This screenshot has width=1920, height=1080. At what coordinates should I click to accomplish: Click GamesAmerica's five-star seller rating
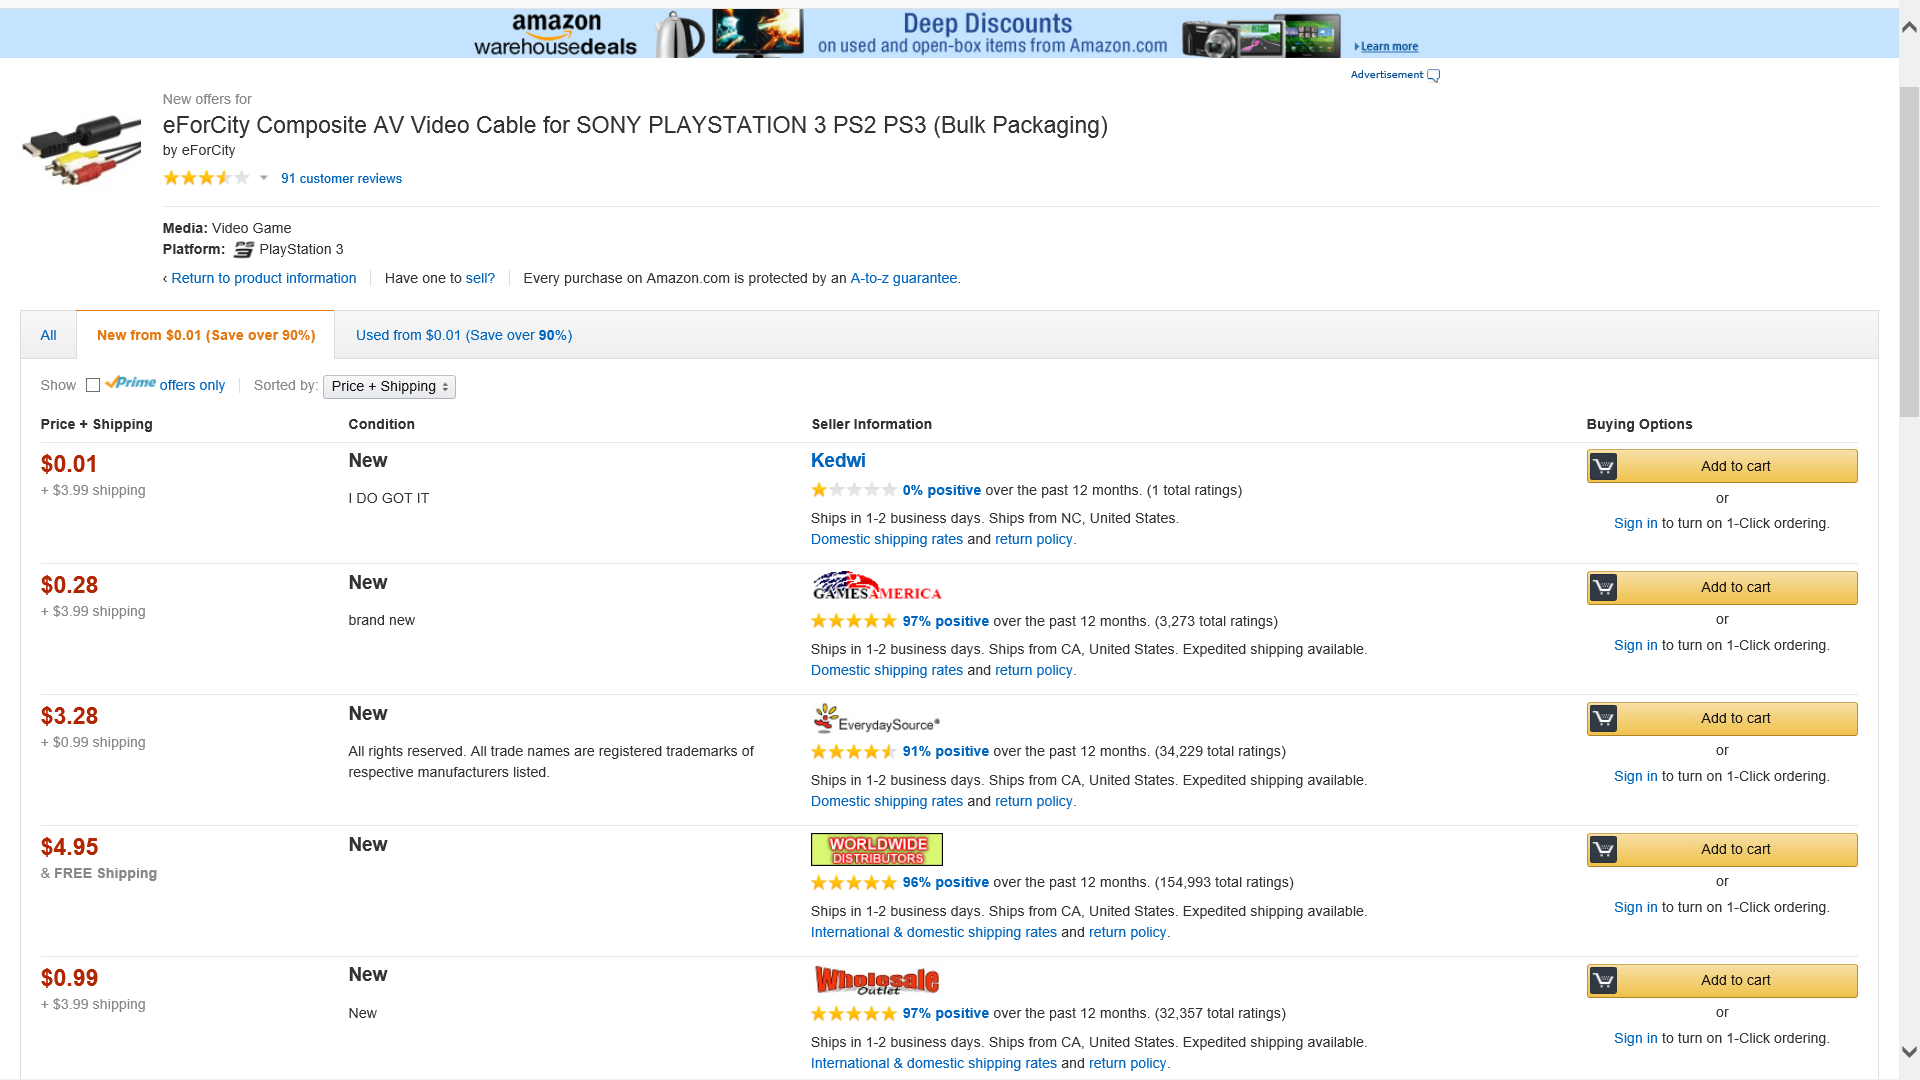[854, 621]
